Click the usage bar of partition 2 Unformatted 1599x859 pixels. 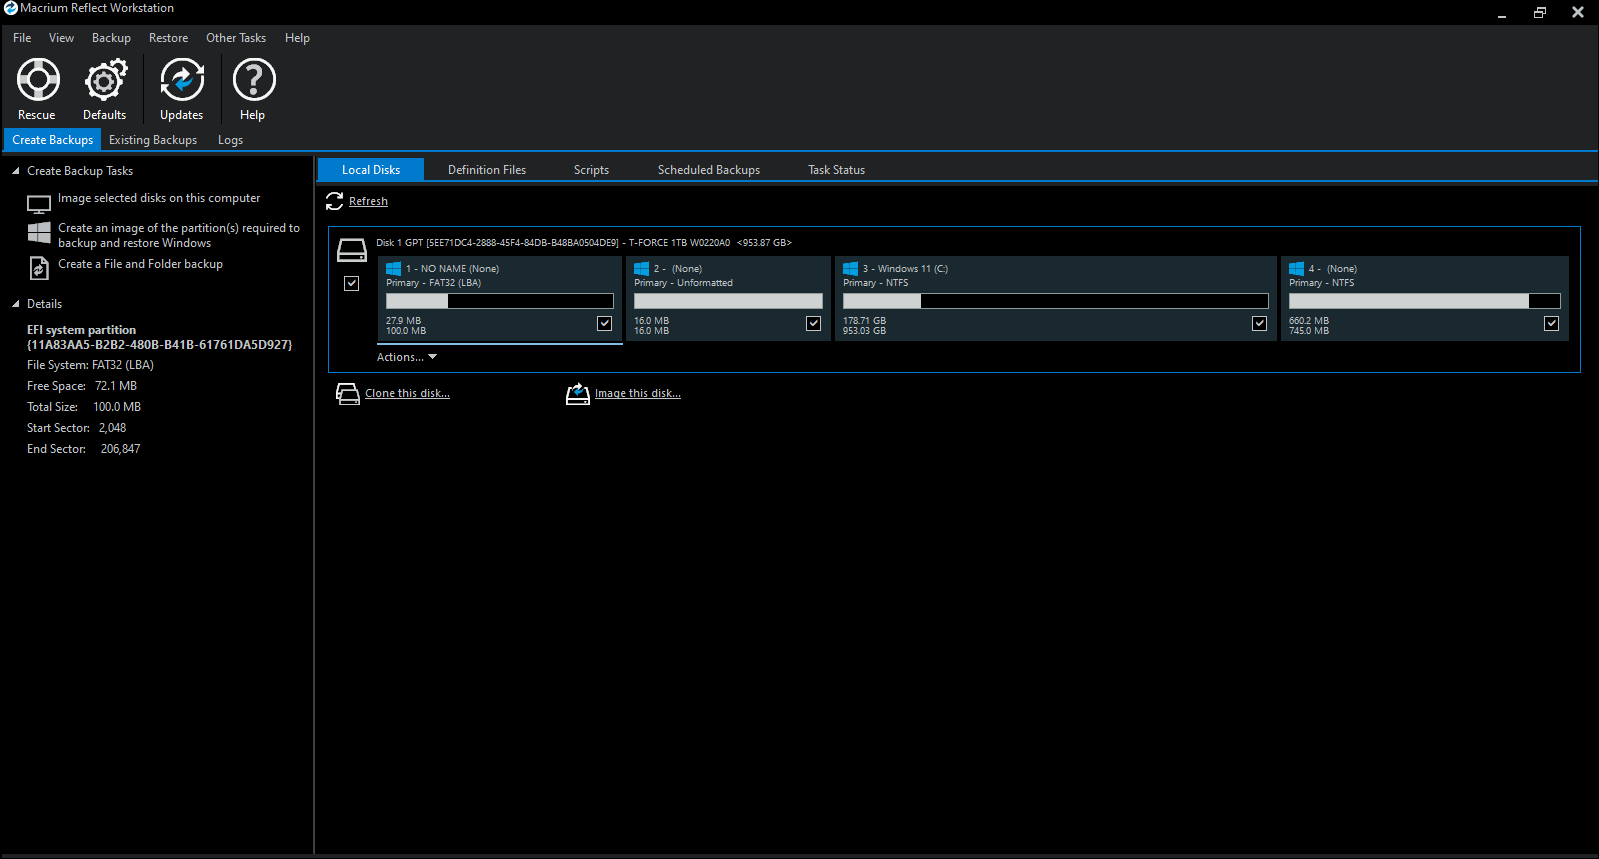pos(728,301)
